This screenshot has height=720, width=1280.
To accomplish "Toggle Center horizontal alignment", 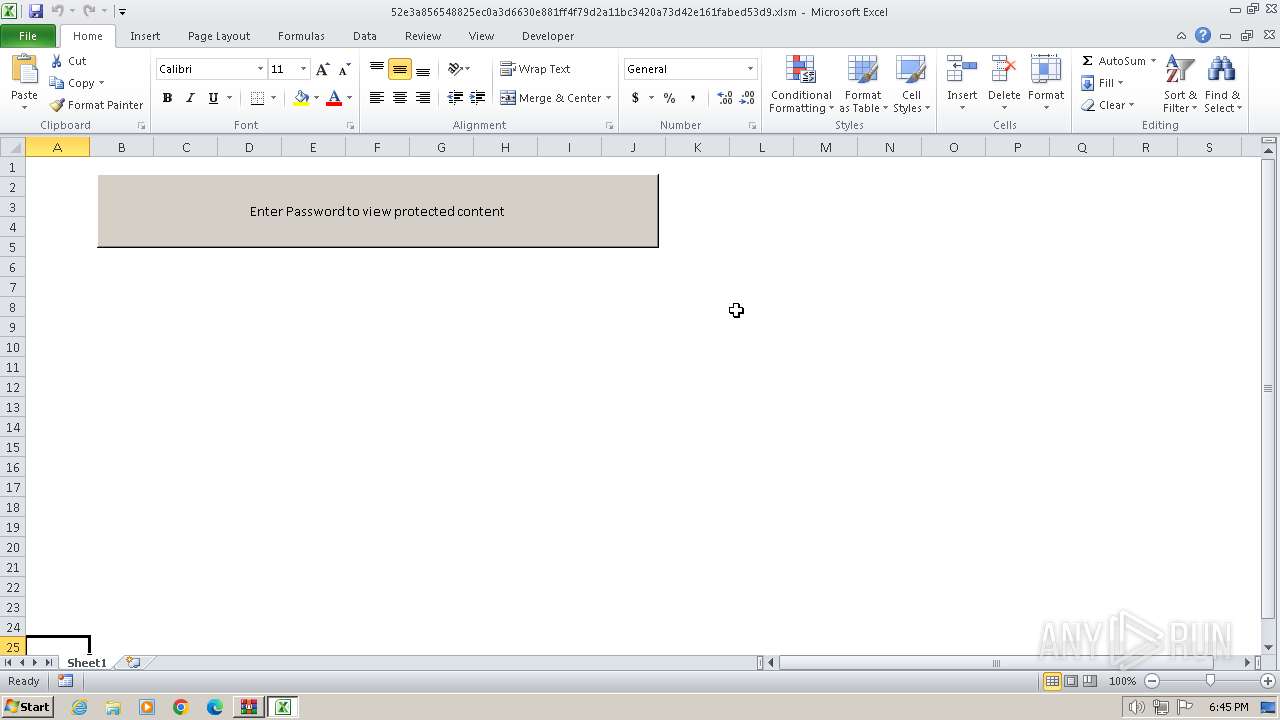I will point(400,98).
